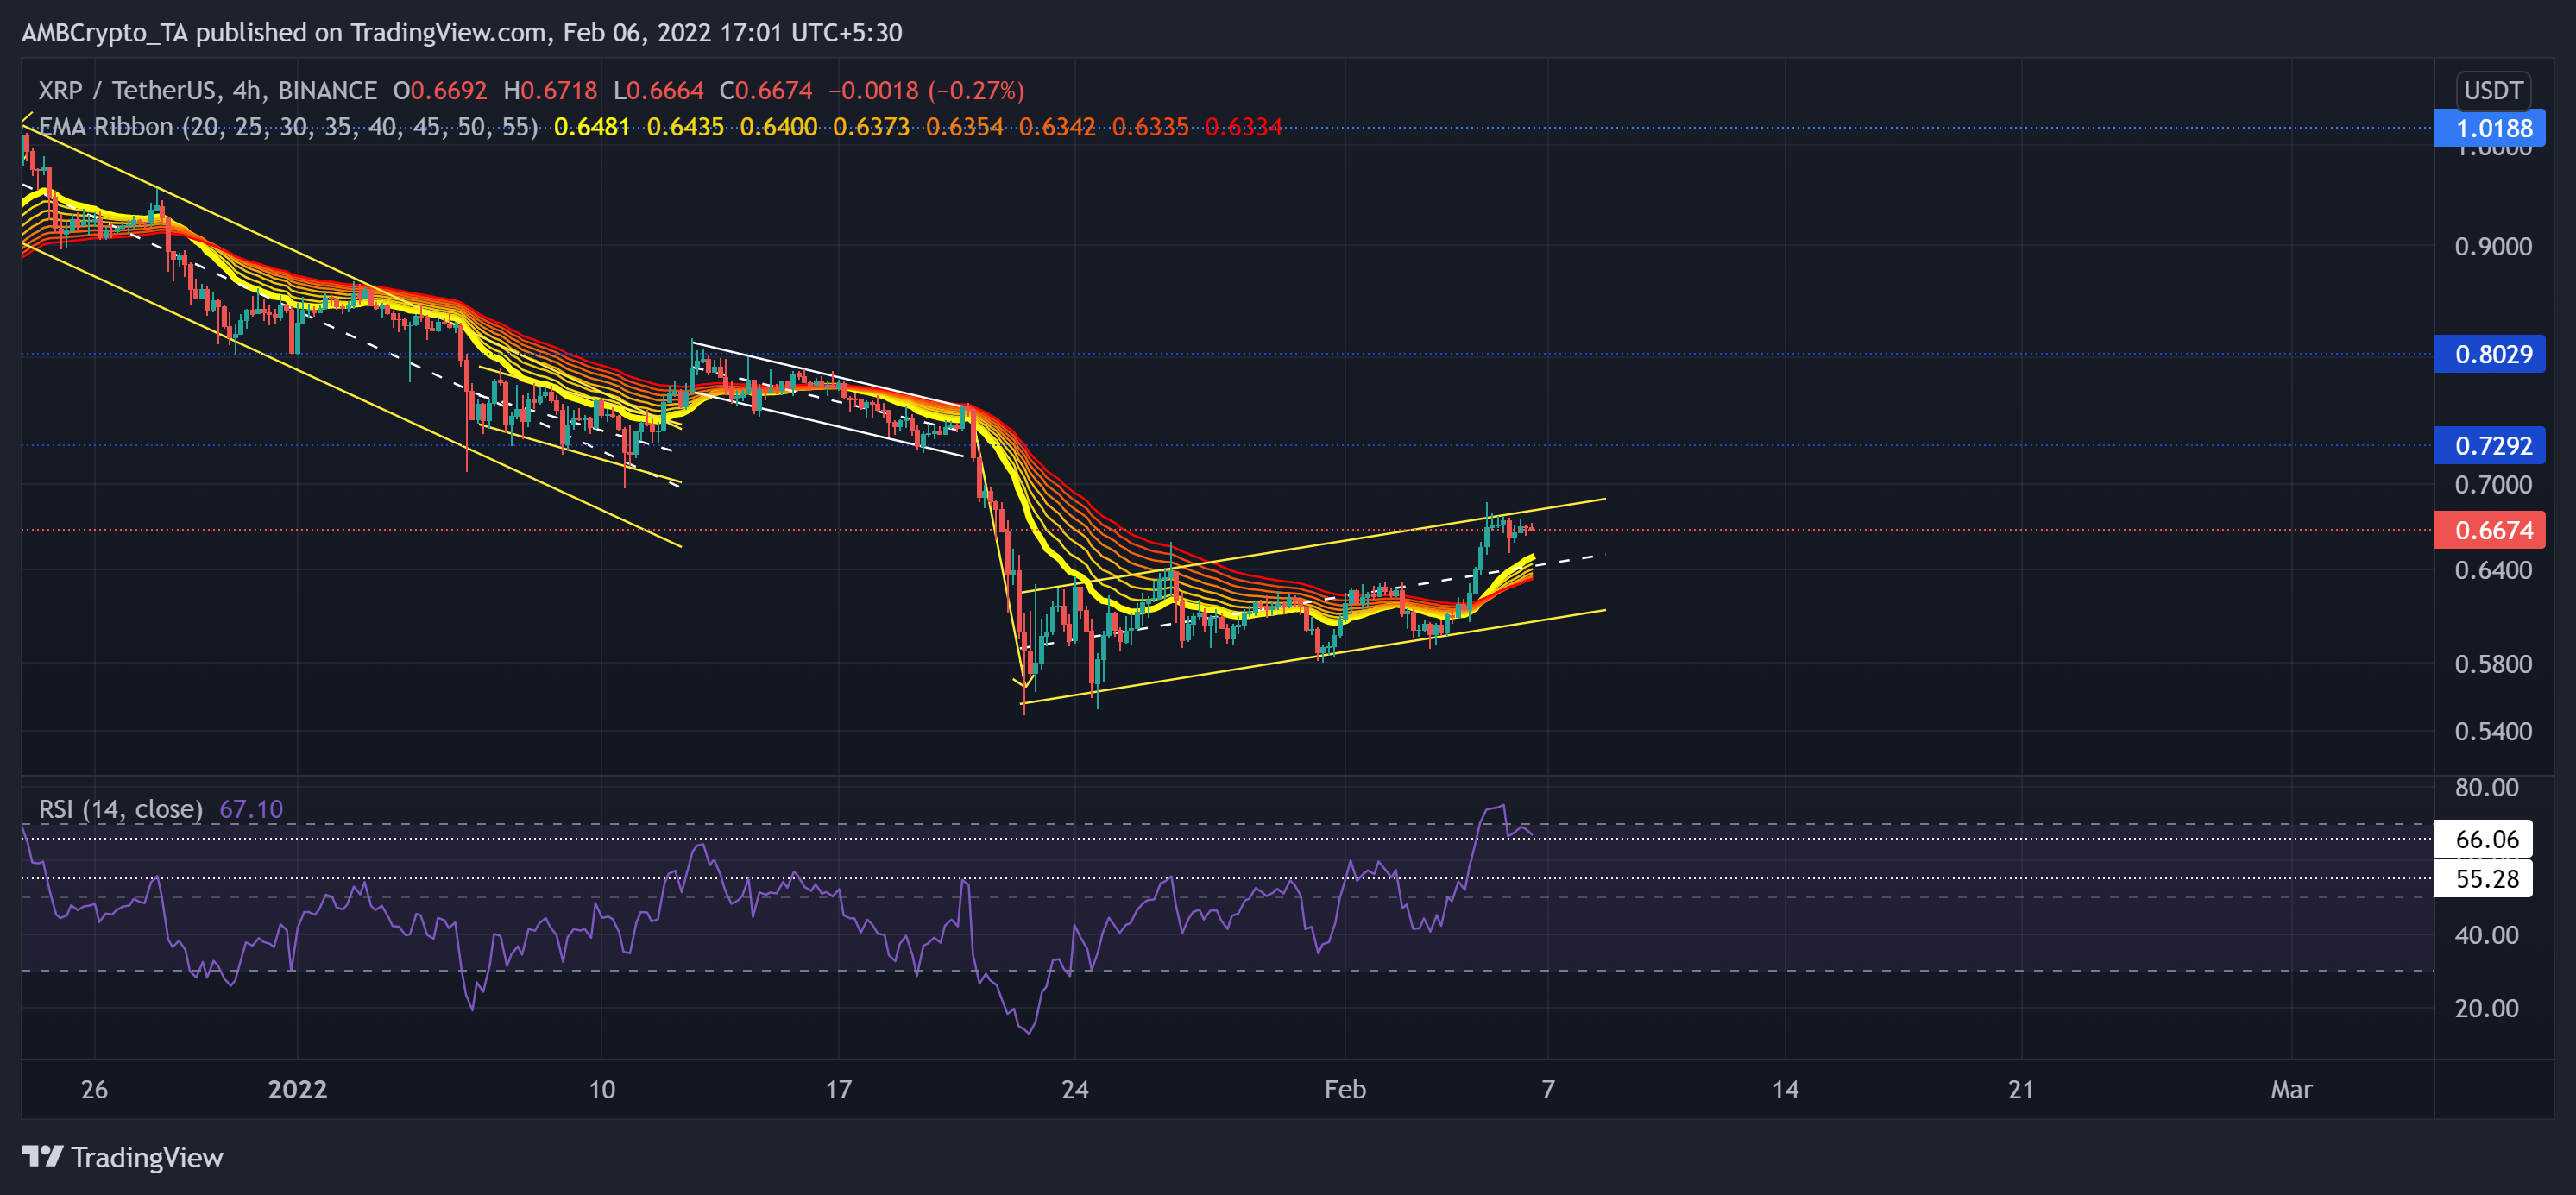Click Feb on the time axis

click(x=1345, y=1091)
